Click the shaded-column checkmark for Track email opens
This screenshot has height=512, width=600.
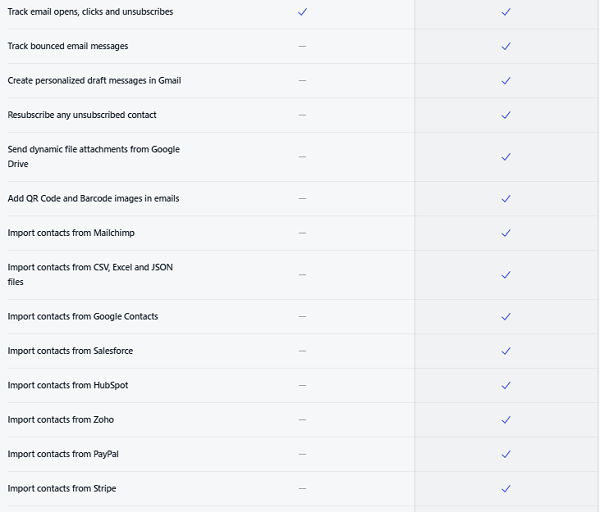(x=506, y=12)
